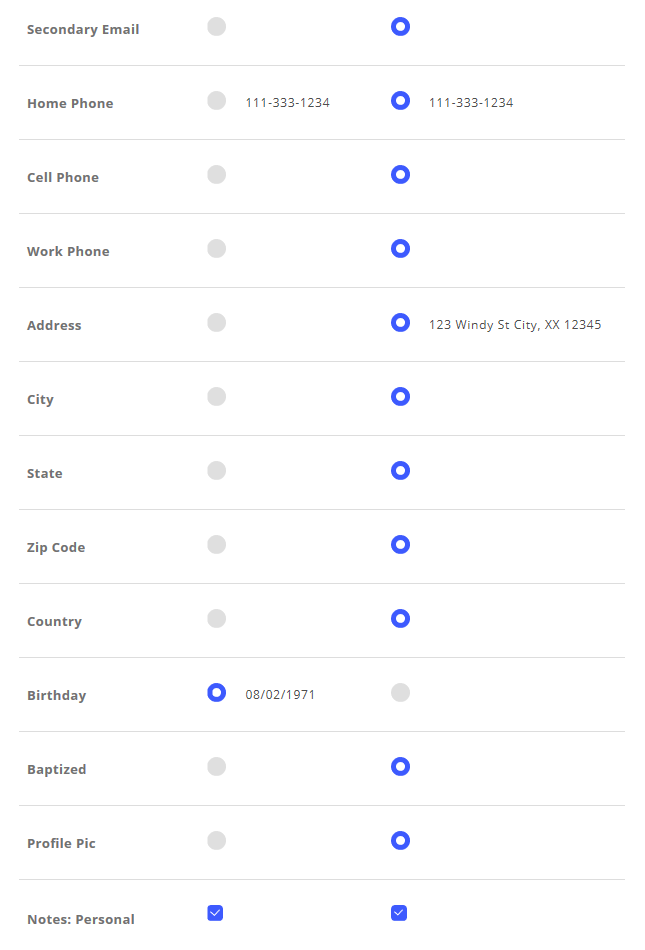Uncheck the second Notes: Personal checkbox
This screenshot has width=645, height=950.
point(399,913)
